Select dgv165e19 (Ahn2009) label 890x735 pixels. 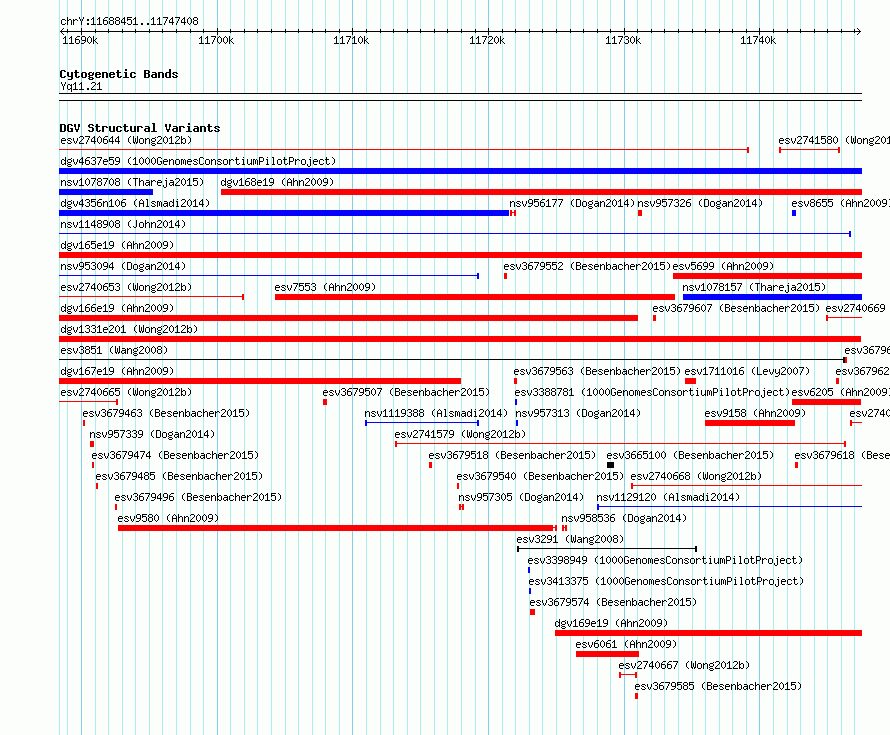pyautogui.click(x=117, y=245)
